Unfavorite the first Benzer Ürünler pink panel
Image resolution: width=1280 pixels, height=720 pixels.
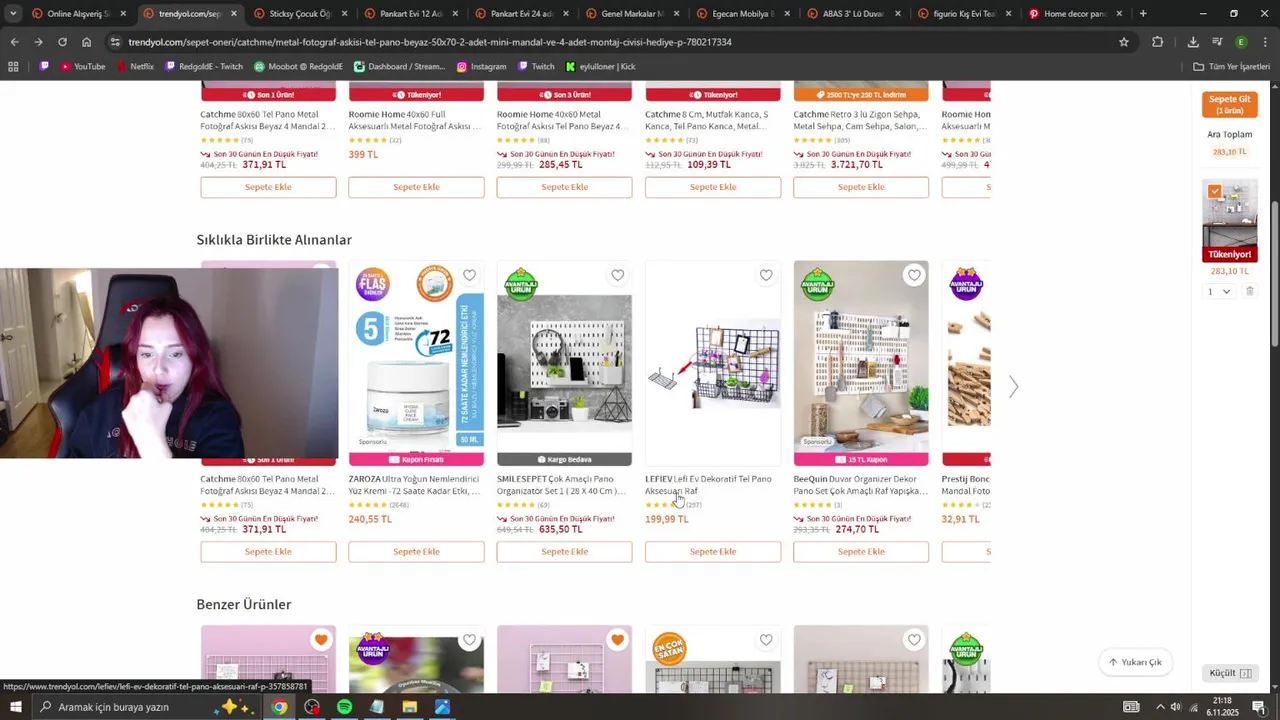321,640
